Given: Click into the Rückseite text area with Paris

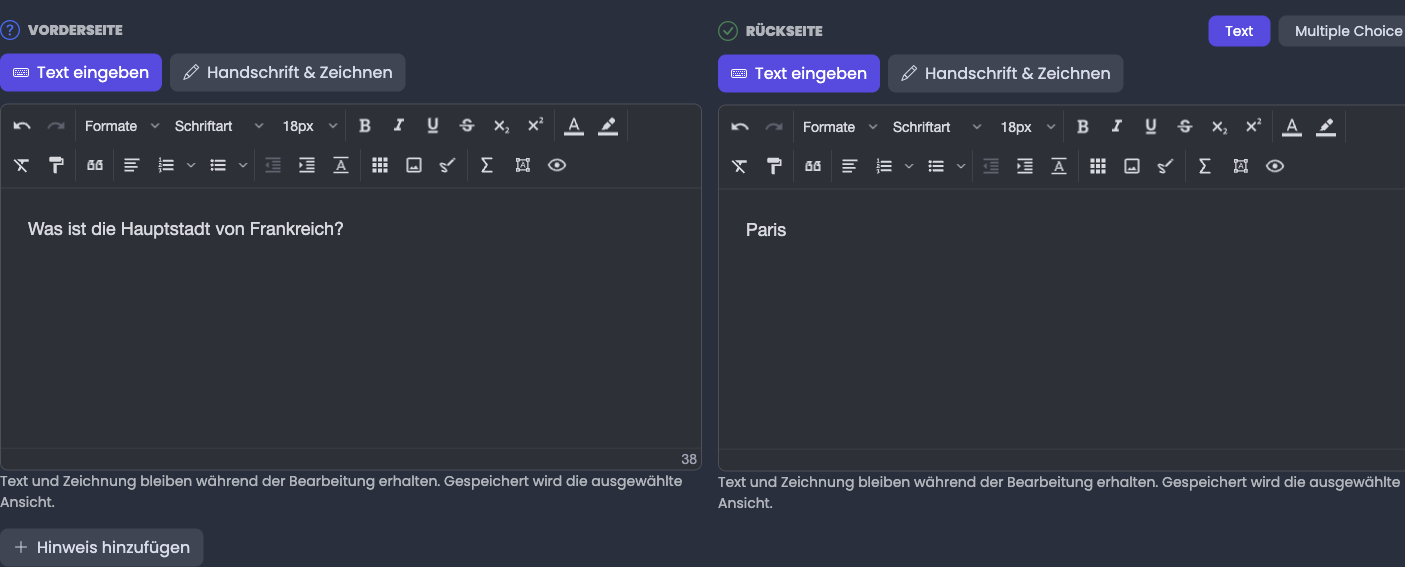Looking at the screenshot, I should pyautogui.click(x=1062, y=319).
